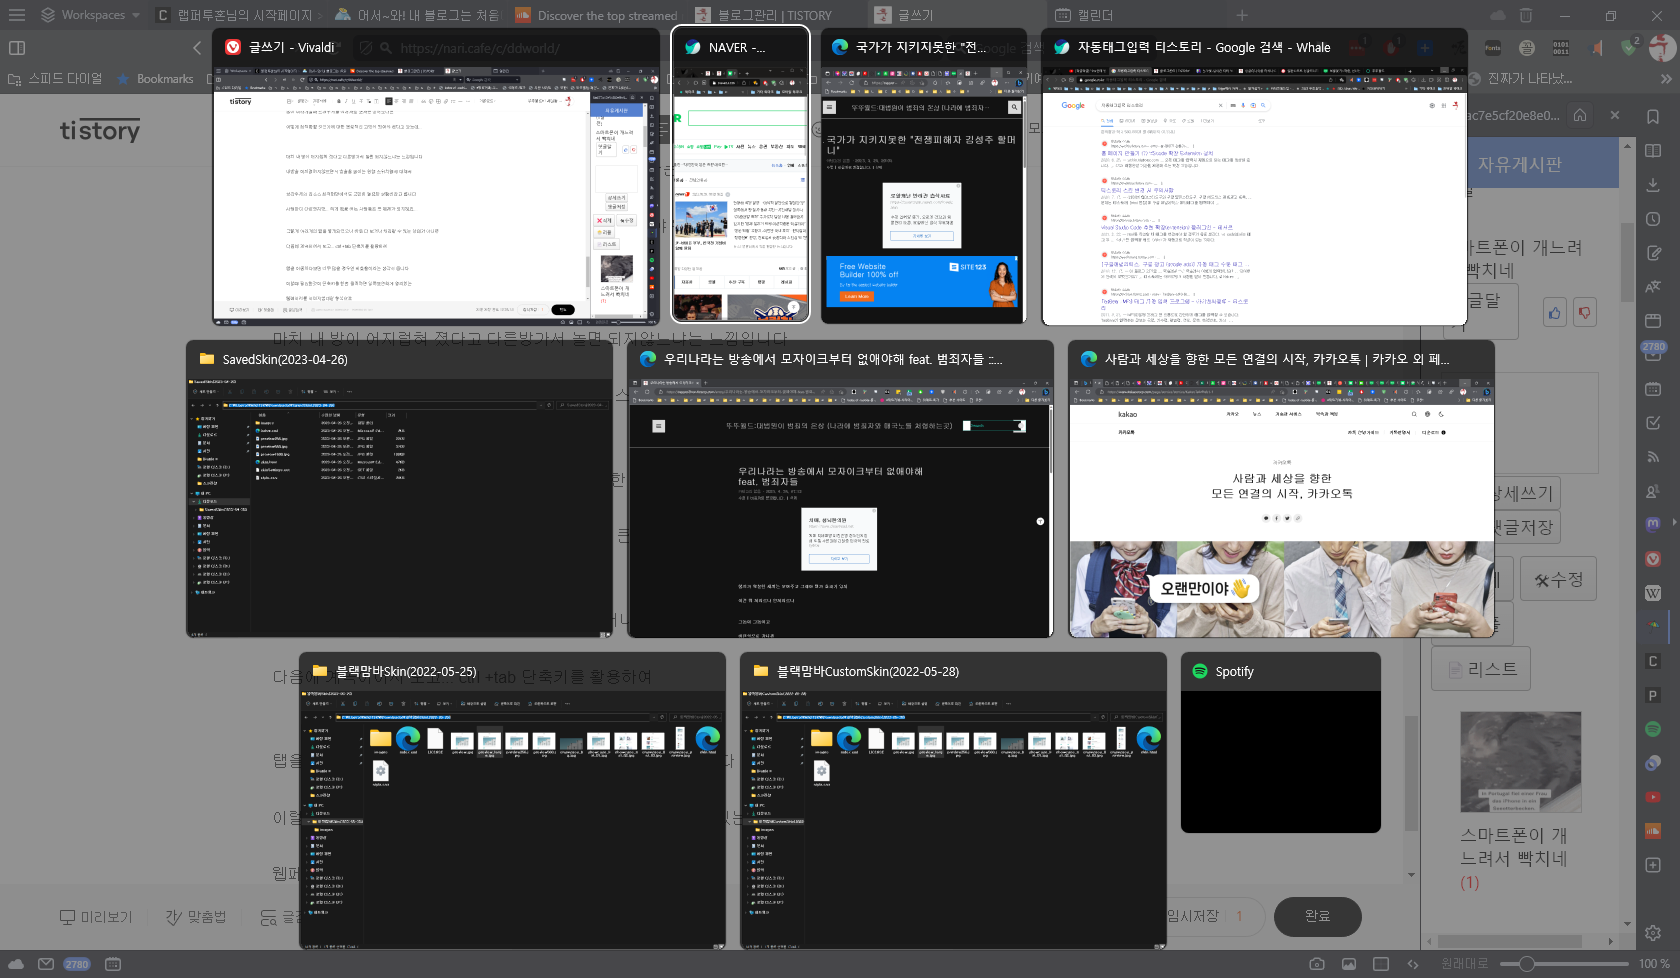1680x978 pixels.
Task: Click the thumbs-up like button
Action: [1555, 313]
